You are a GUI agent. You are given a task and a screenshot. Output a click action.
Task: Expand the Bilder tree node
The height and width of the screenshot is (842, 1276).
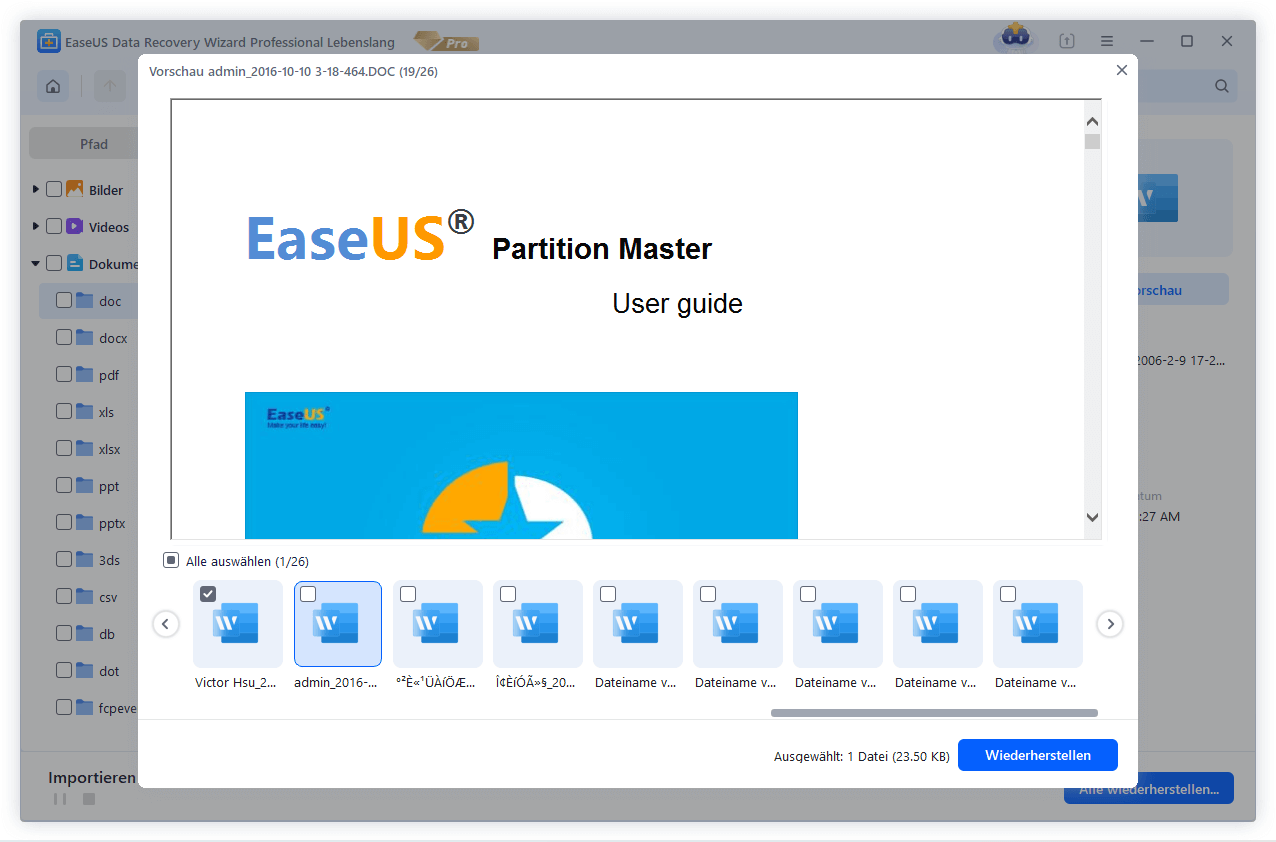[x=36, y=189]
